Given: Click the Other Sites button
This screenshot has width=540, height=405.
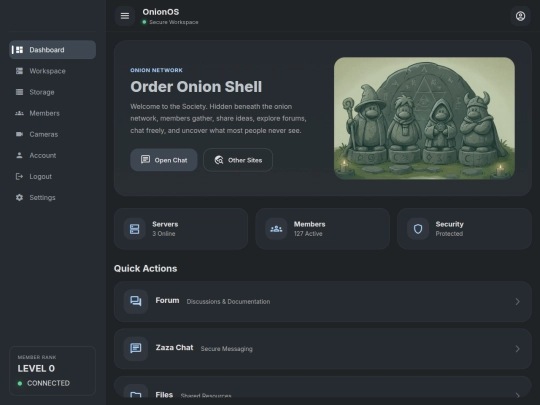Looking at the screenshot, I should (x=238, y=160).
